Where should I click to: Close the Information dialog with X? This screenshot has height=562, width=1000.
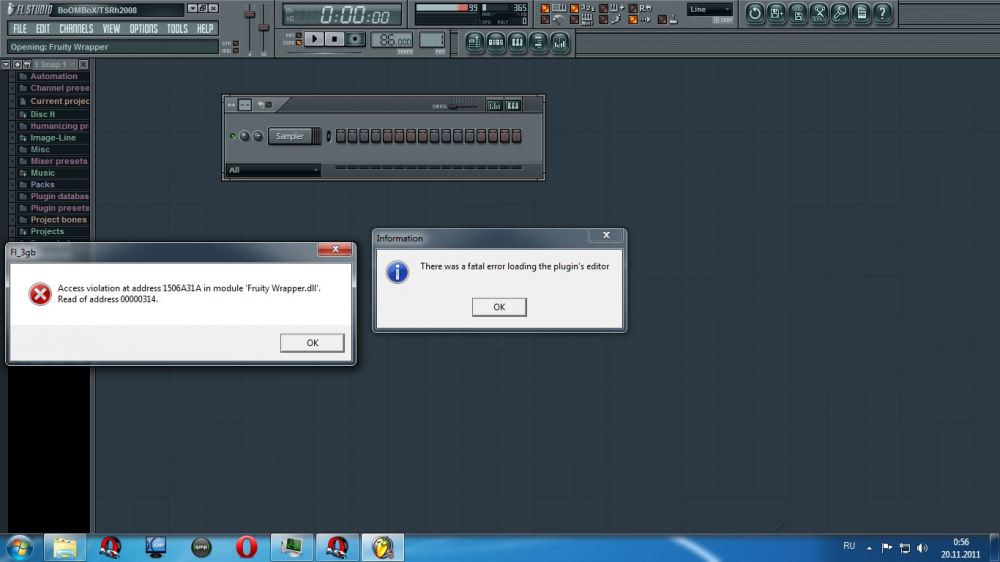(x=606, y=235)
